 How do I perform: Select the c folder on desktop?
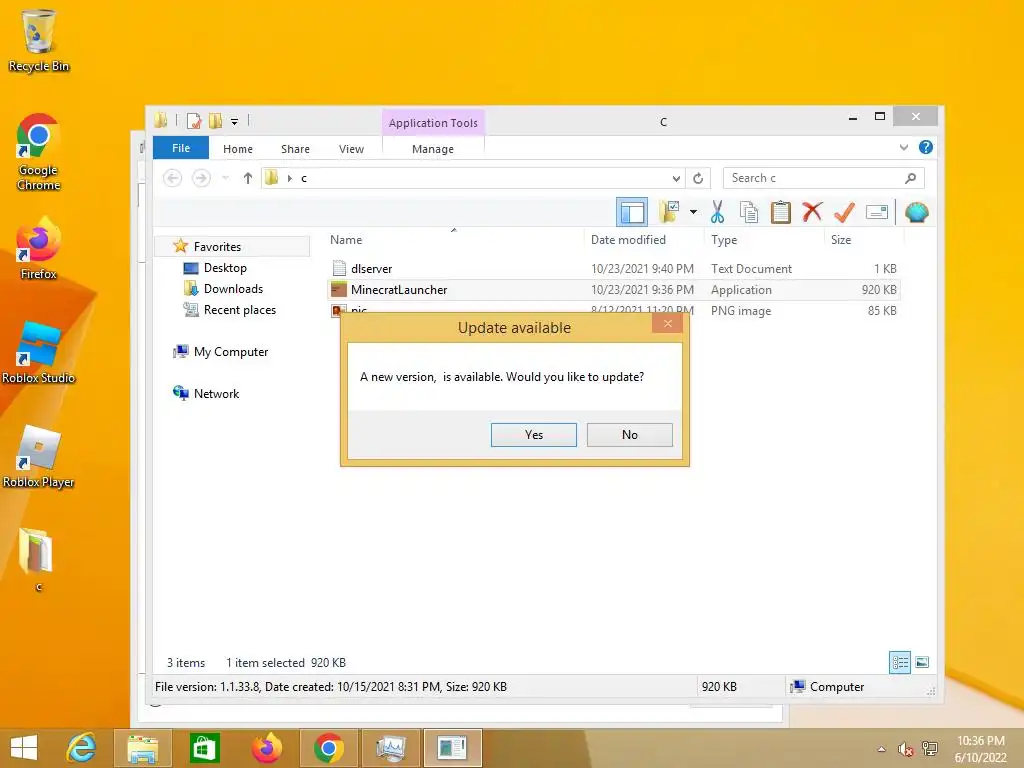click(37, 560)
